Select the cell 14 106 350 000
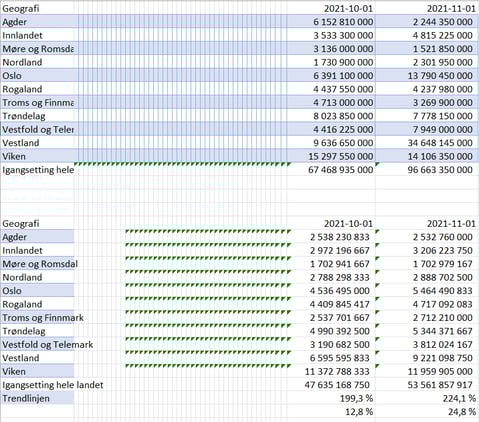 pyautogui.click(x=440, y=156)
